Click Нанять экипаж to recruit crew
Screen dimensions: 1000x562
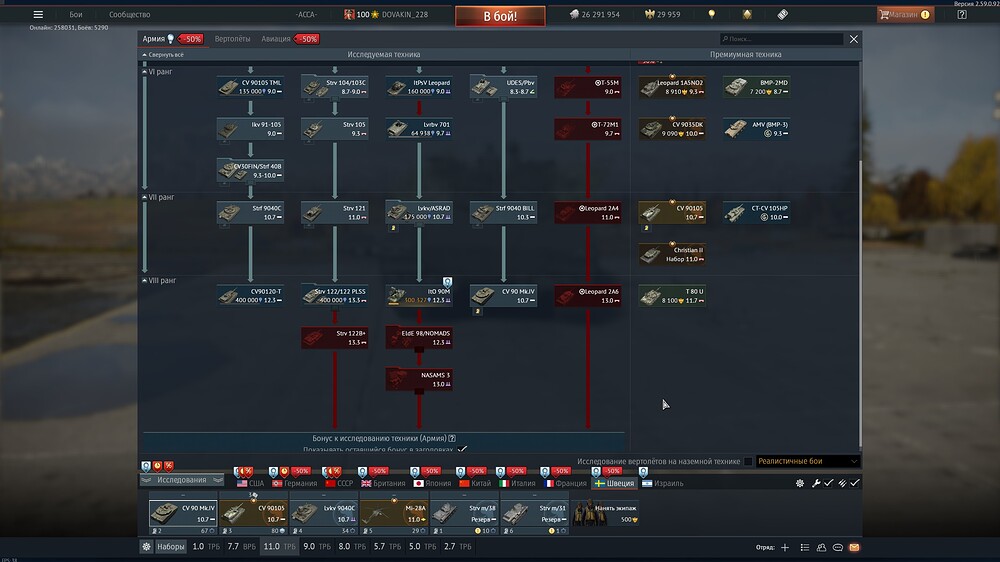[x=605, y=514]
